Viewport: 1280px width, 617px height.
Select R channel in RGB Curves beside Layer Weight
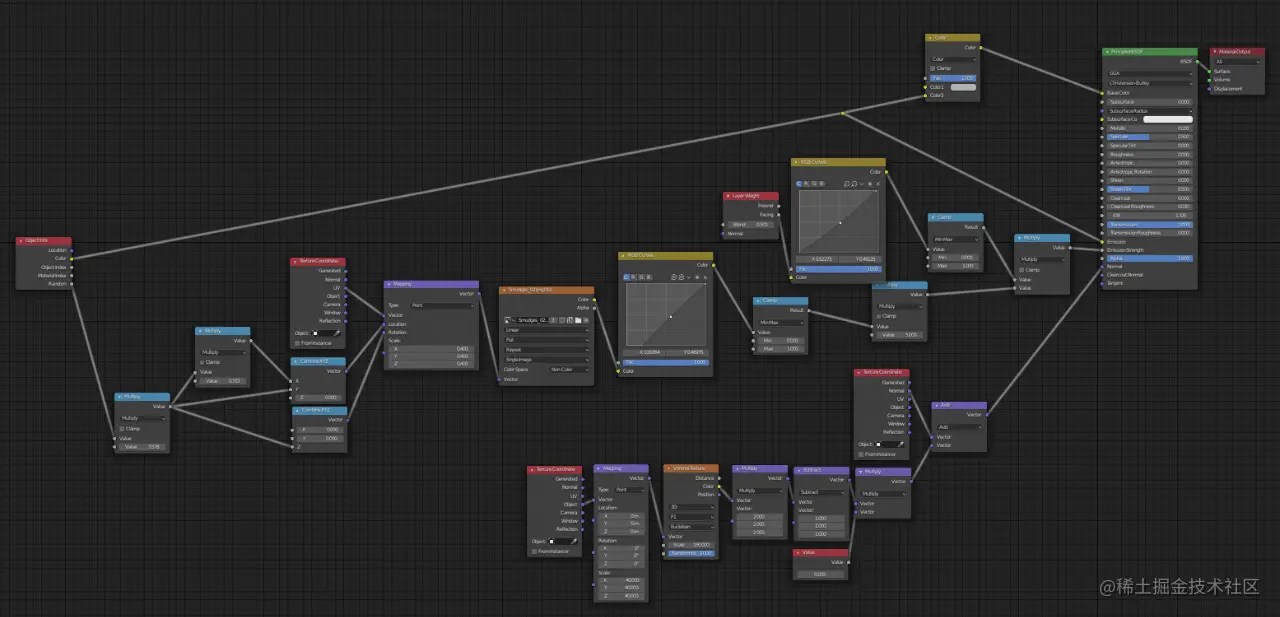click(x=806, y=184)
